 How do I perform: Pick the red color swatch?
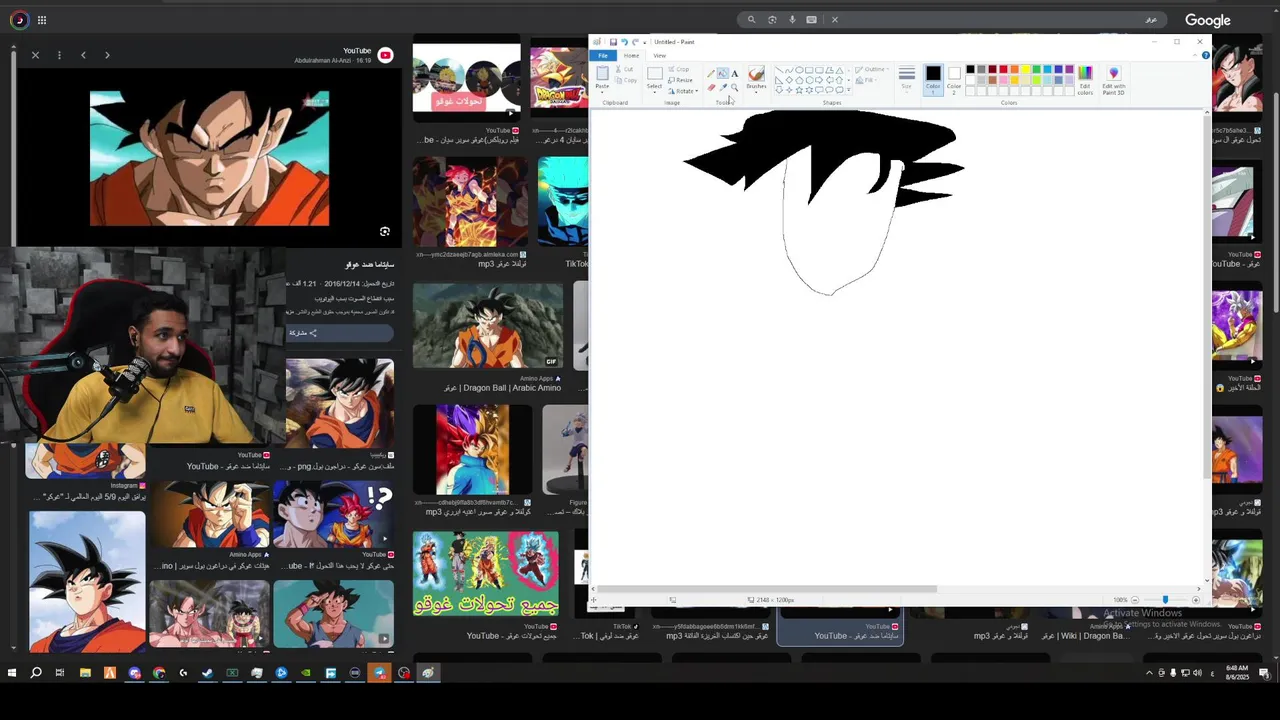1003,69
